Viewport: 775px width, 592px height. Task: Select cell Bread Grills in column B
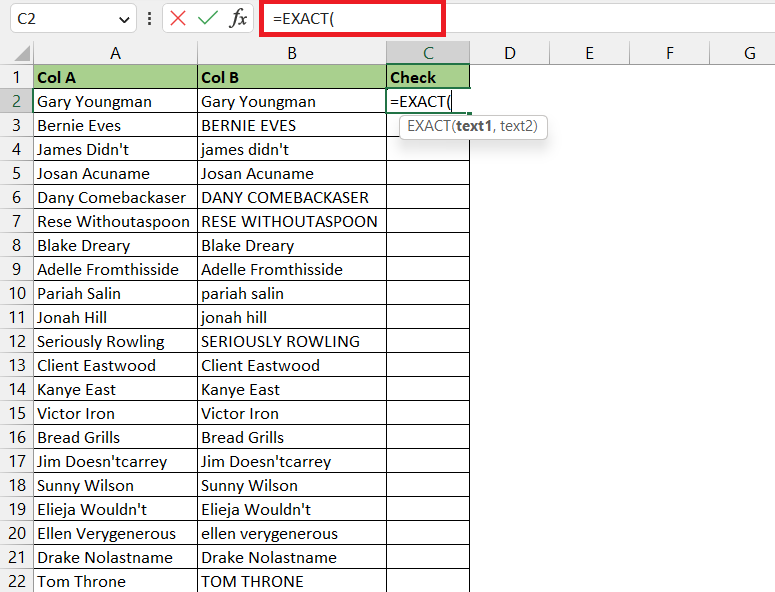click(292, 437)
